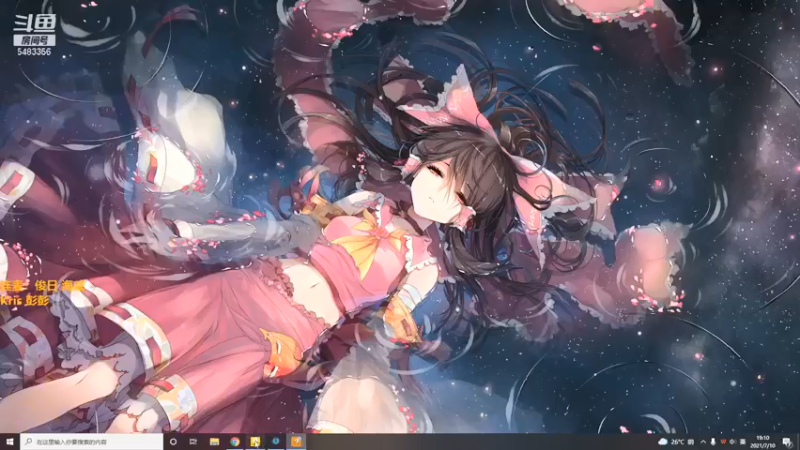
Task: Open File Explorer from the taskbar
Action: pos(214,442)
